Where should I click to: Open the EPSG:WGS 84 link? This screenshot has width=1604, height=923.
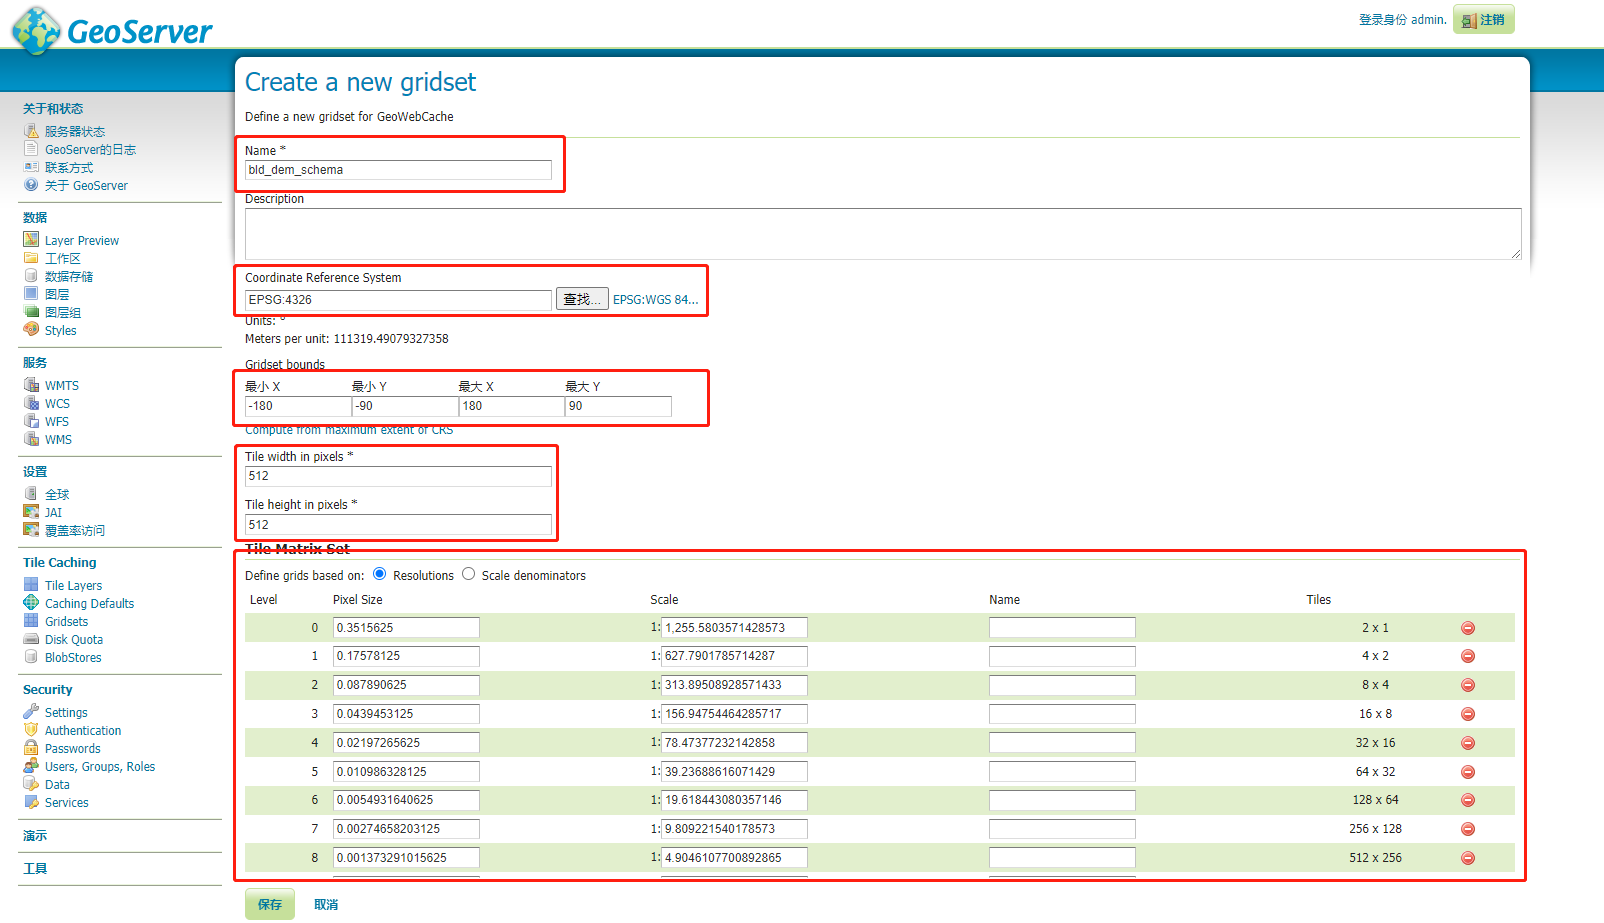656,300
